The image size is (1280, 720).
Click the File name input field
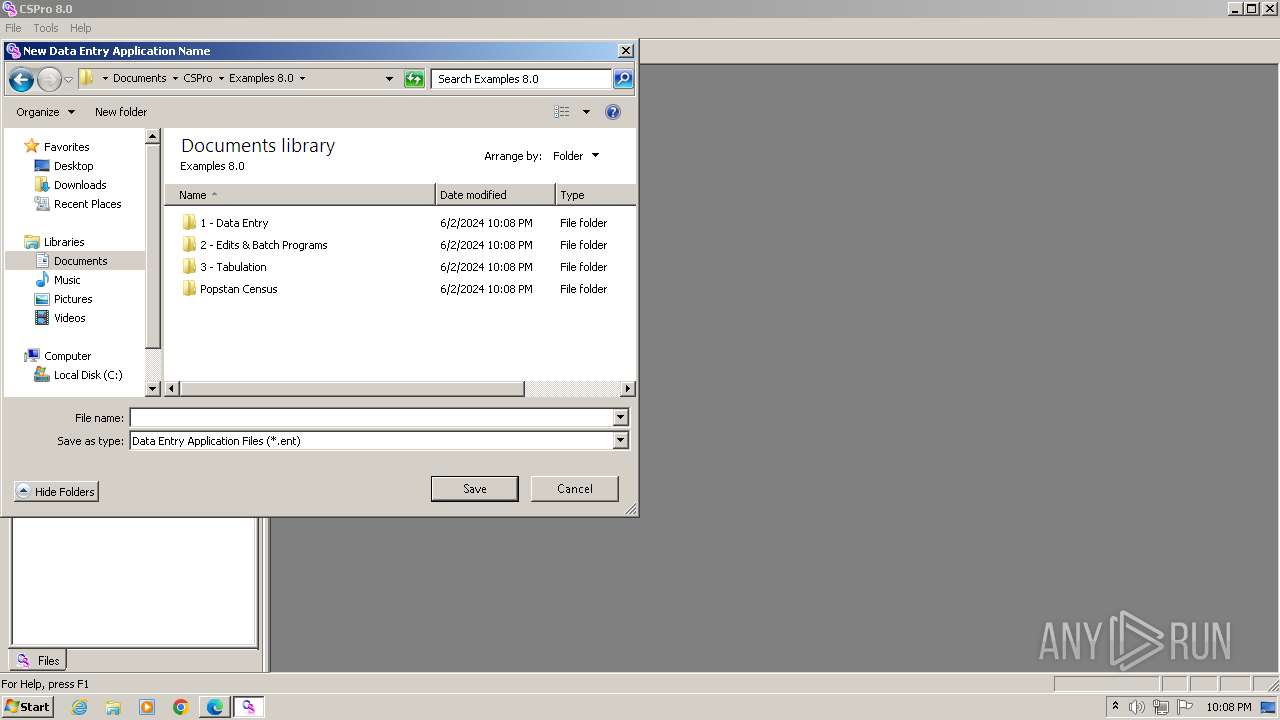[x=371, y=417]
